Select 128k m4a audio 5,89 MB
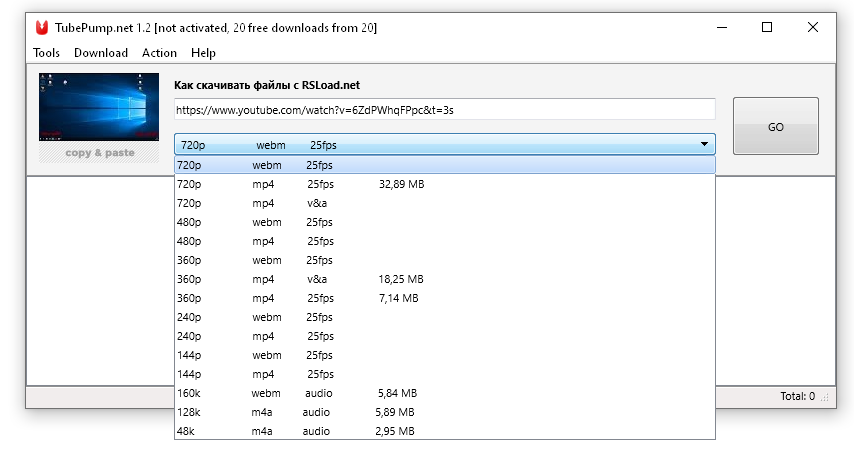The image size is (854, 457). (x=444, y=412)
